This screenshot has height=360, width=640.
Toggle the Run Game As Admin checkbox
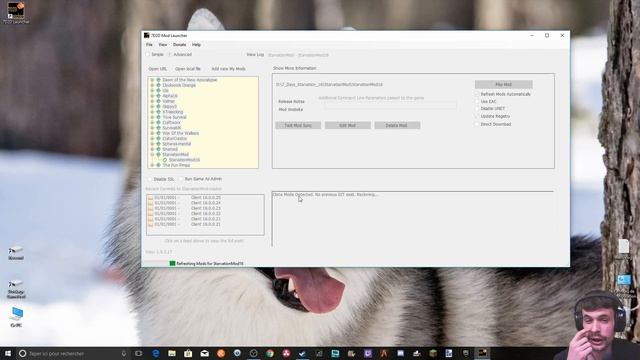(181, 179)
